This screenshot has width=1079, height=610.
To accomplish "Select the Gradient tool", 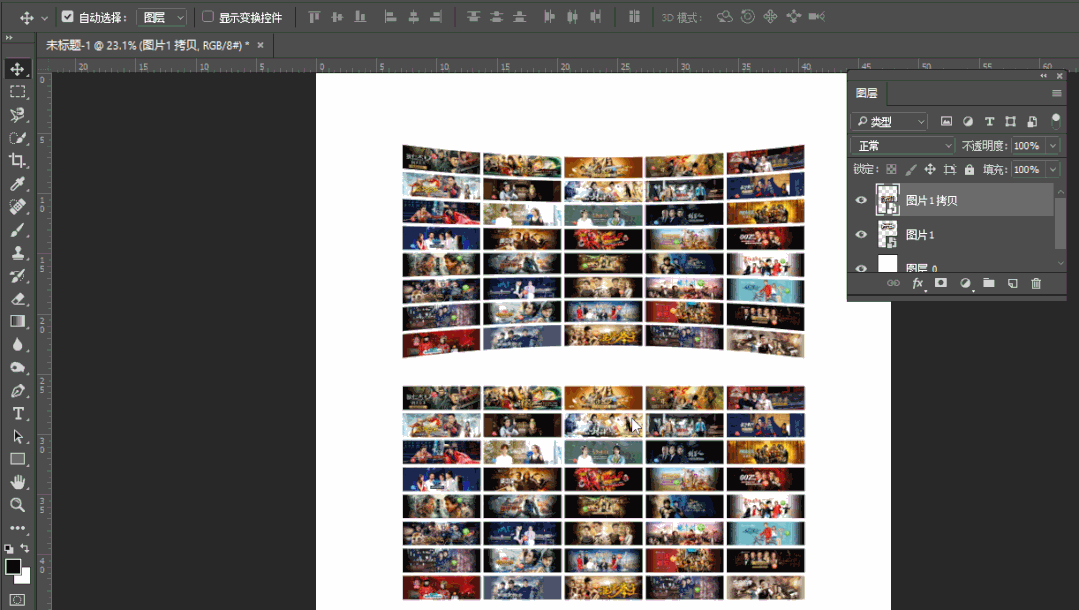I will (x=18, y=322).
